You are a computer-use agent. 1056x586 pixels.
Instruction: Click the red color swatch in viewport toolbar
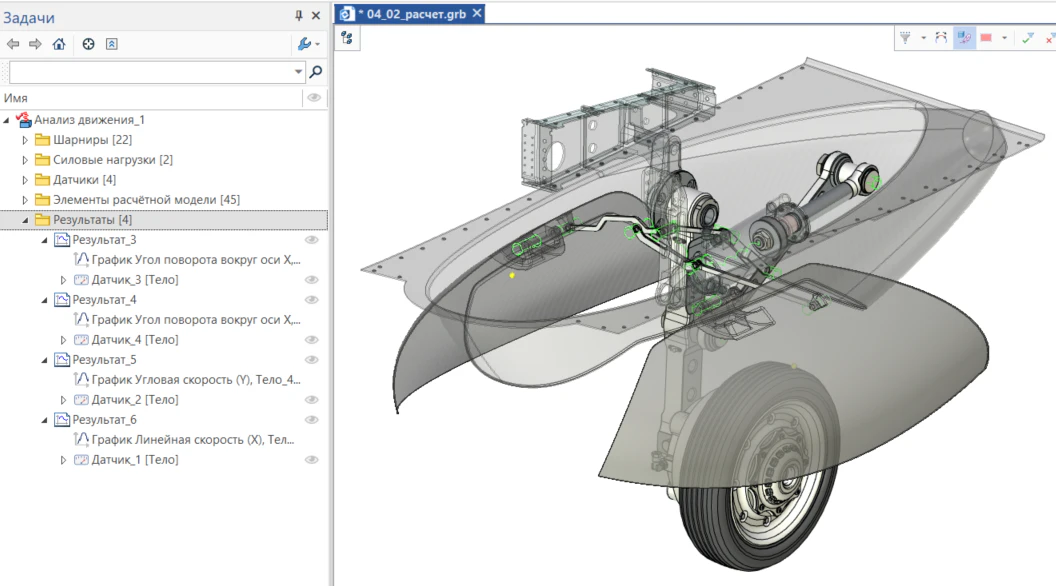[x=986, y=38]
